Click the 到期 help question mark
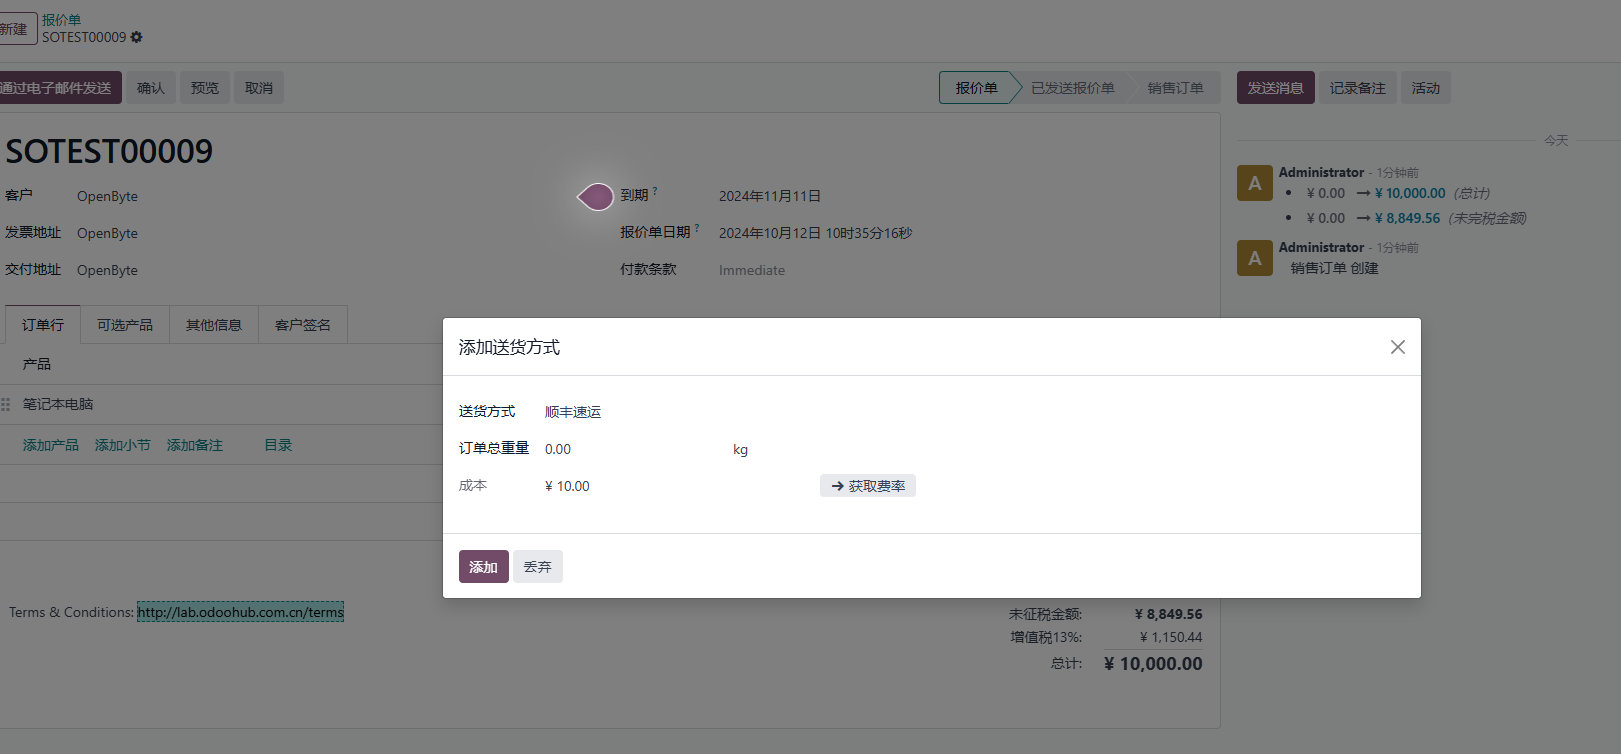Screen dimensions: 1621x754 (x=655, y=191)
